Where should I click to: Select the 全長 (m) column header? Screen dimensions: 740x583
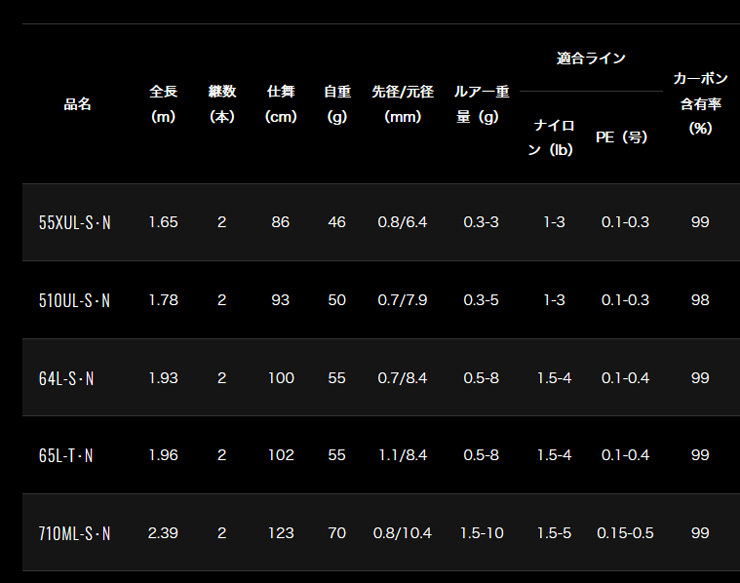pos(163,104)
